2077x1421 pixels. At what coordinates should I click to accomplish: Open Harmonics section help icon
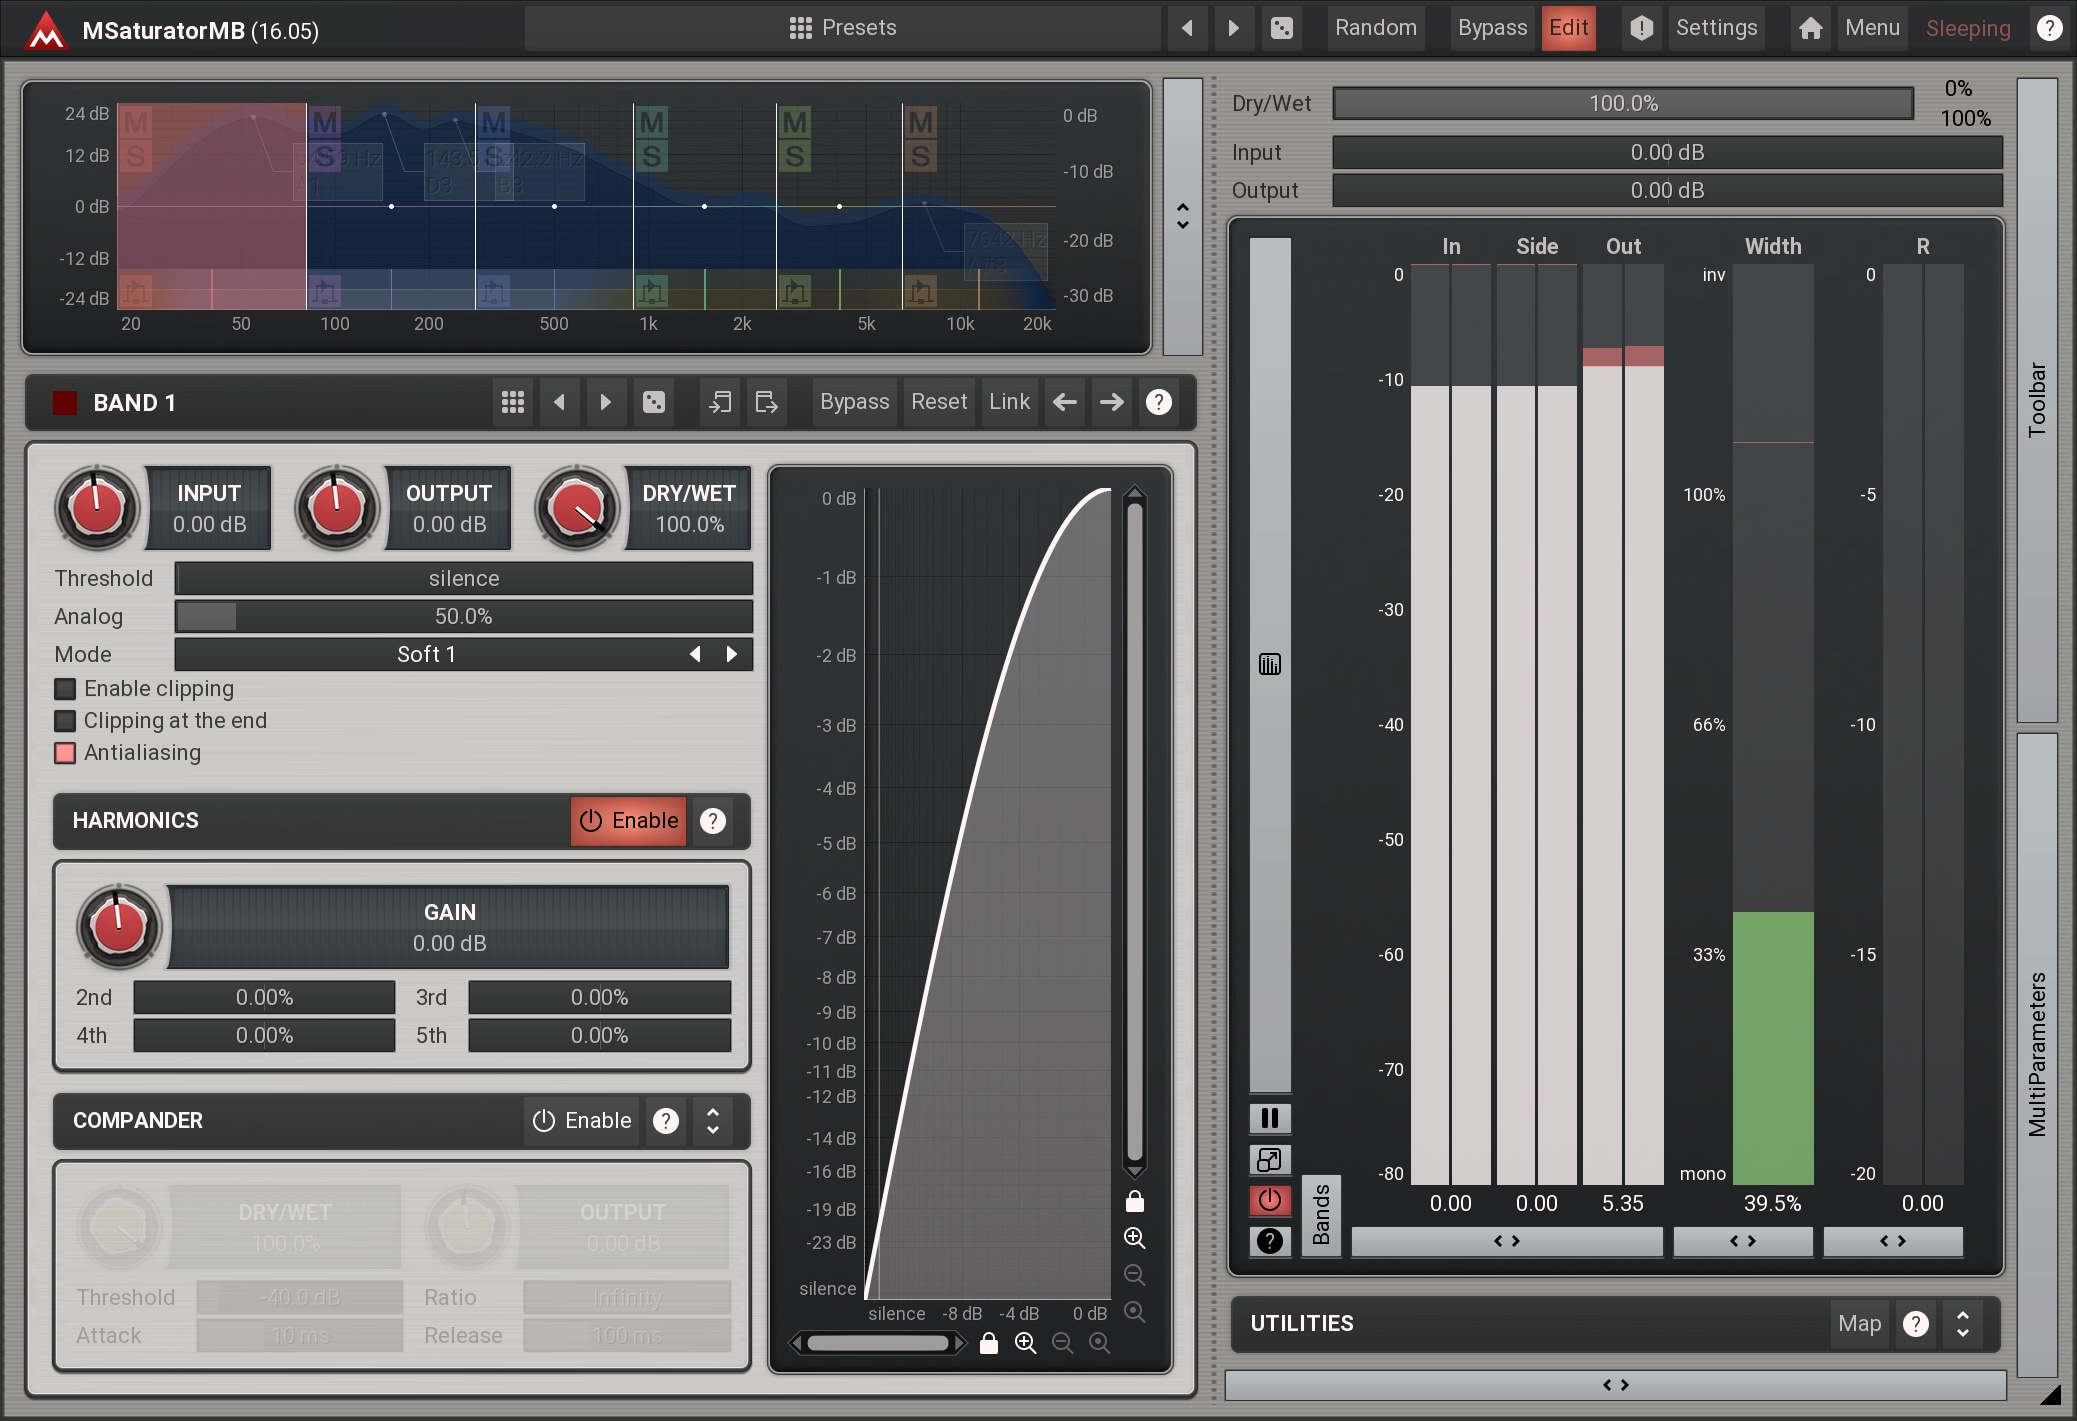coord(712,821)
